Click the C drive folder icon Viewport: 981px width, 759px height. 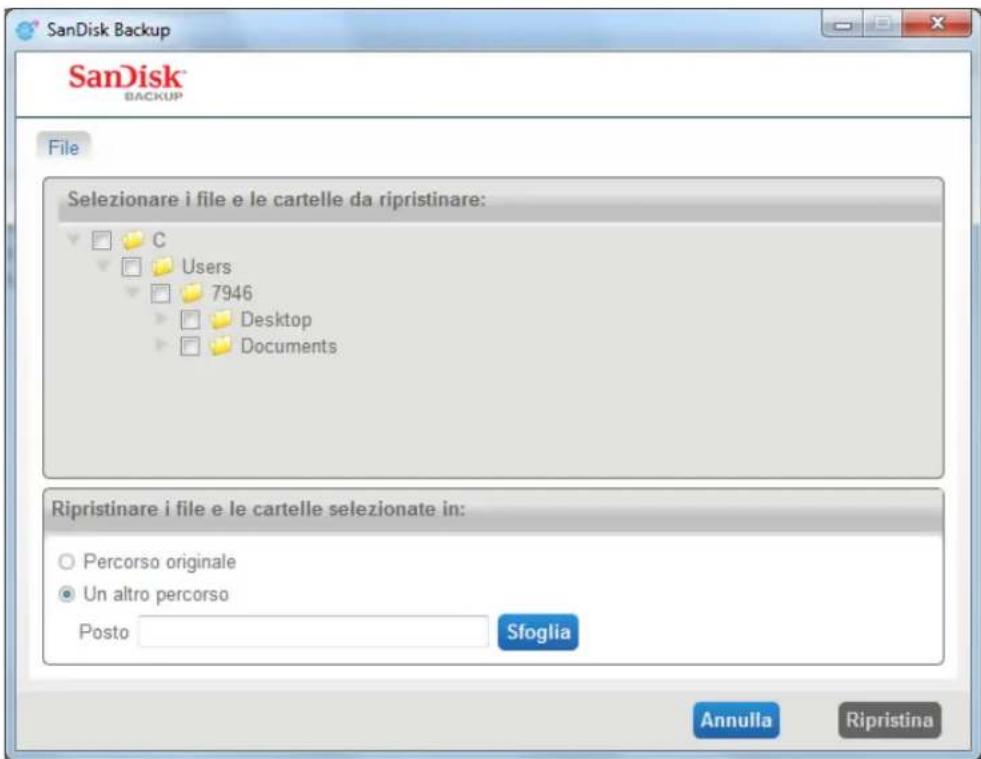[x=133, y=240]
